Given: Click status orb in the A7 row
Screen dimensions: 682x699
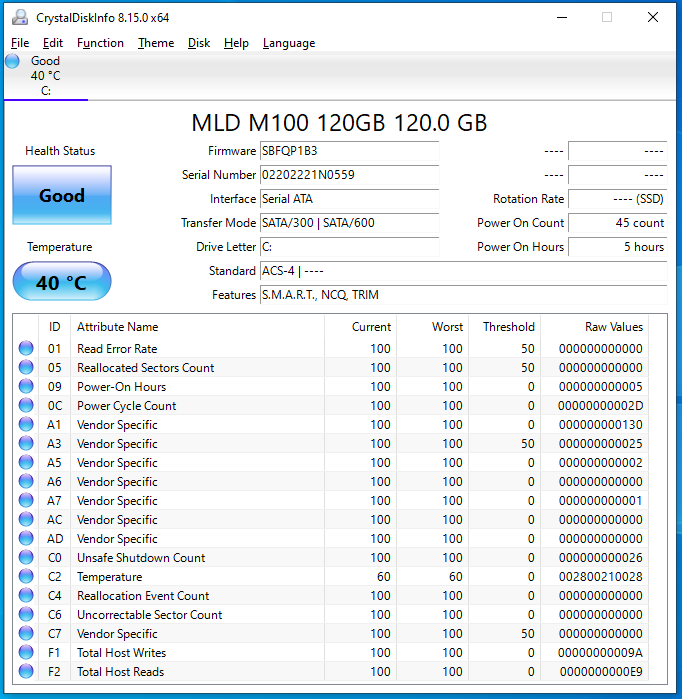Looking at the screenshot, I should click(26, 500).
